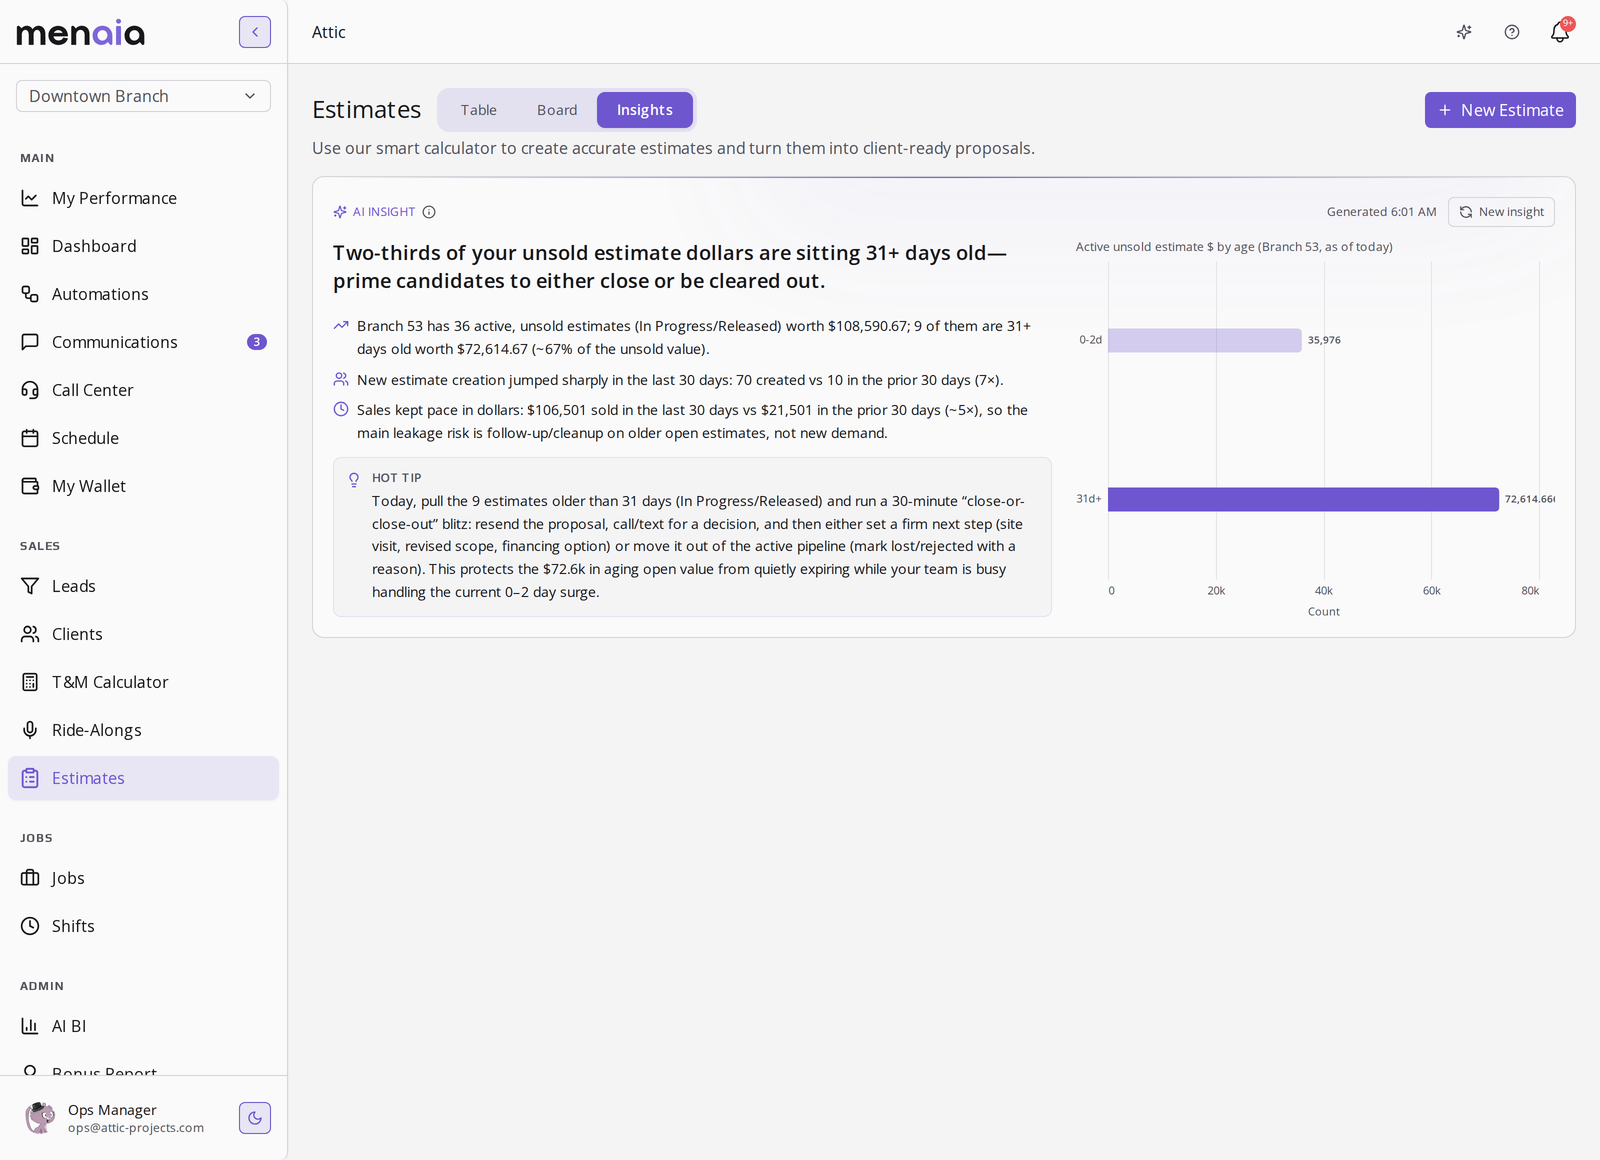The image size is (1600, 1160).
Task: Switch to the Table view tab
Action: point(479,110)
